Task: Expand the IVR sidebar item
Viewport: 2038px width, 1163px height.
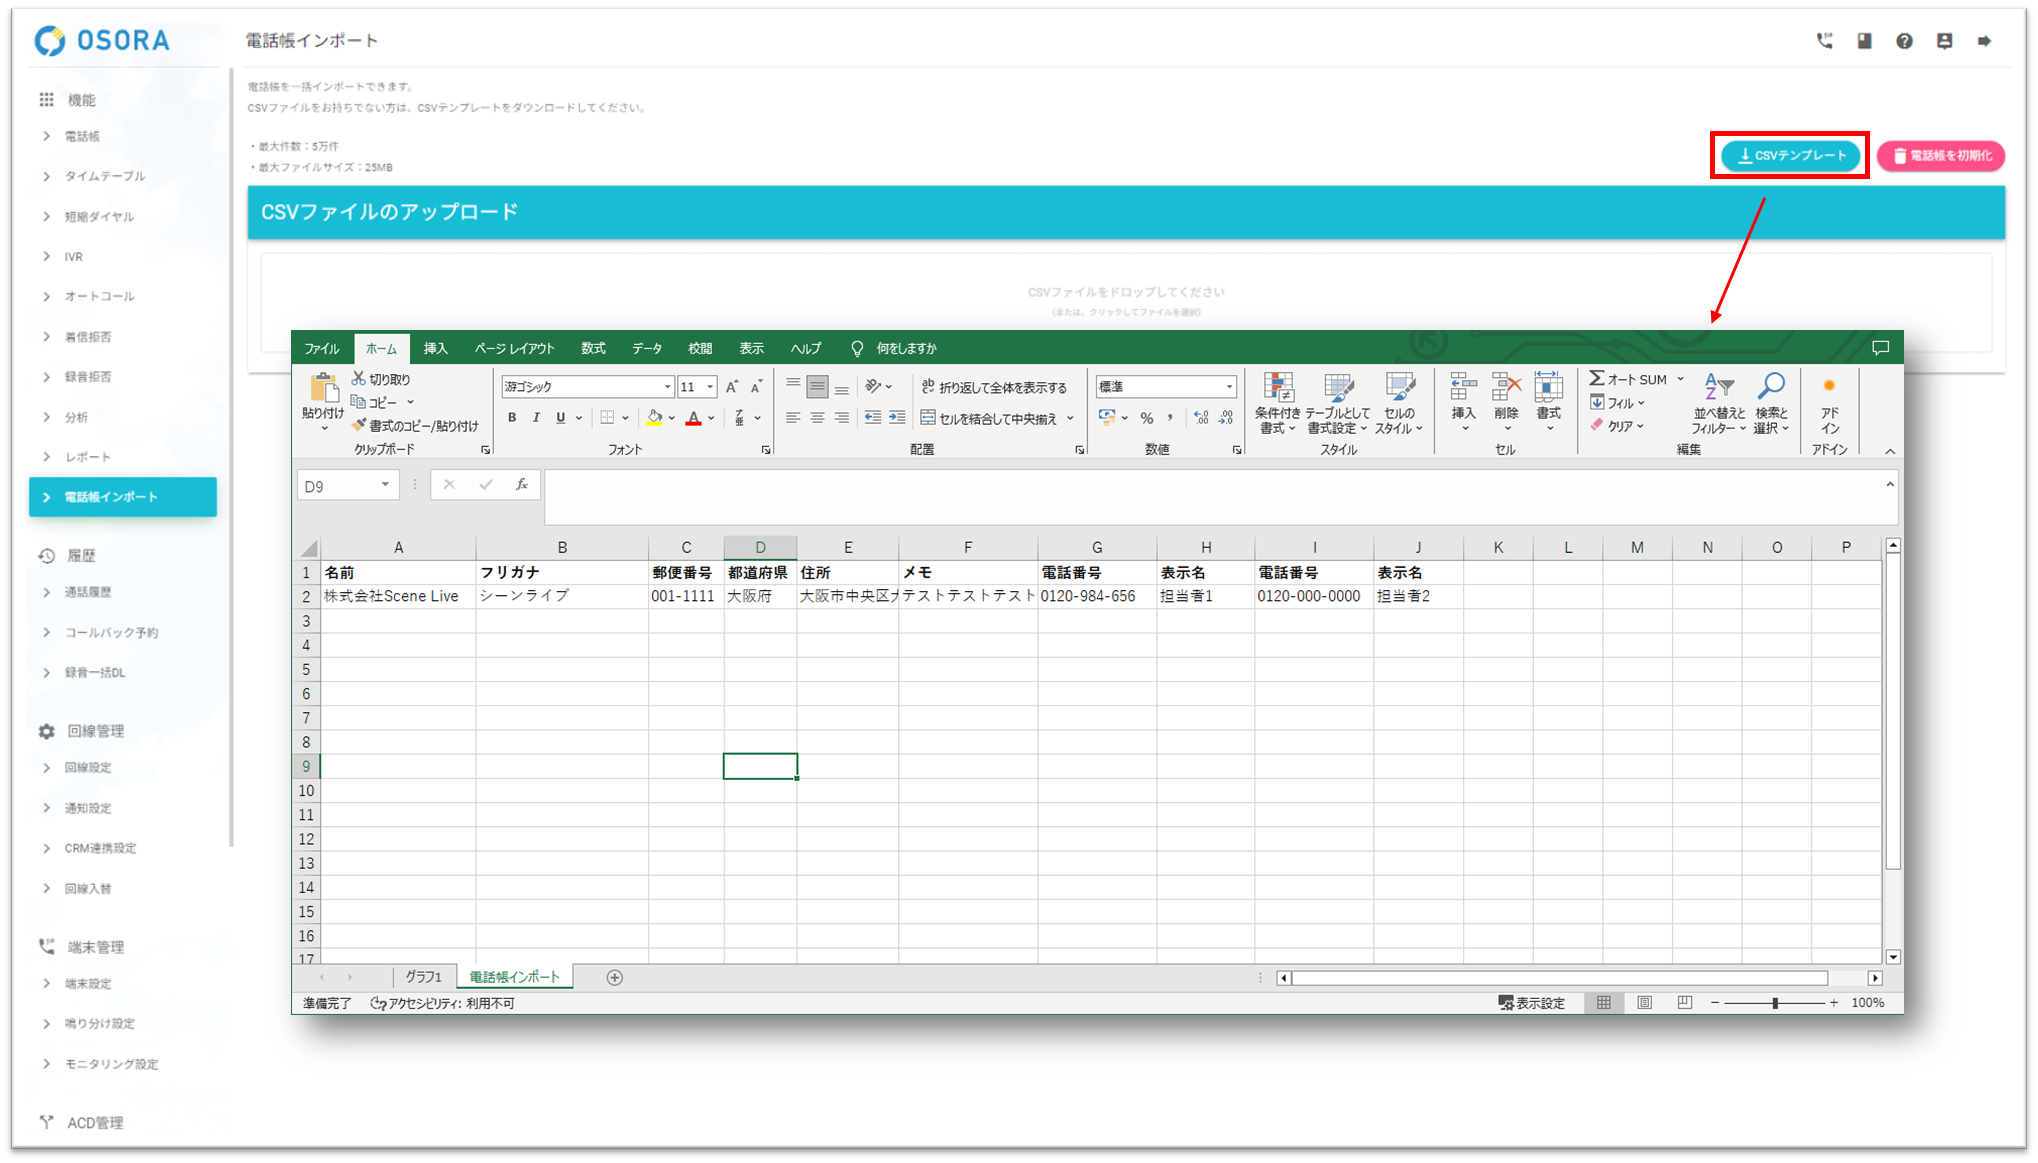Action: click(73, 257)
